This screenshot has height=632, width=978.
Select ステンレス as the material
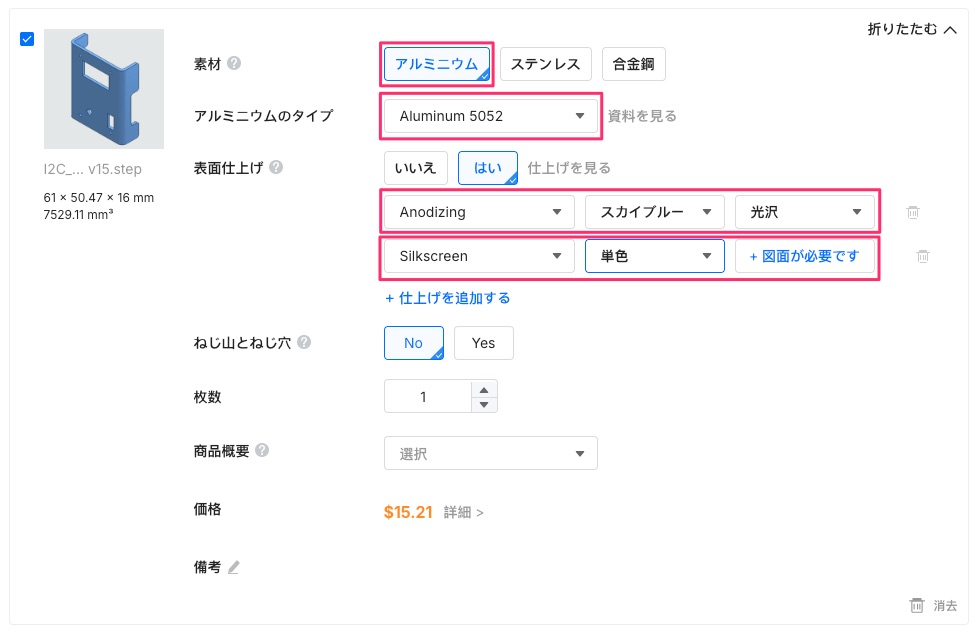point(545,64)
